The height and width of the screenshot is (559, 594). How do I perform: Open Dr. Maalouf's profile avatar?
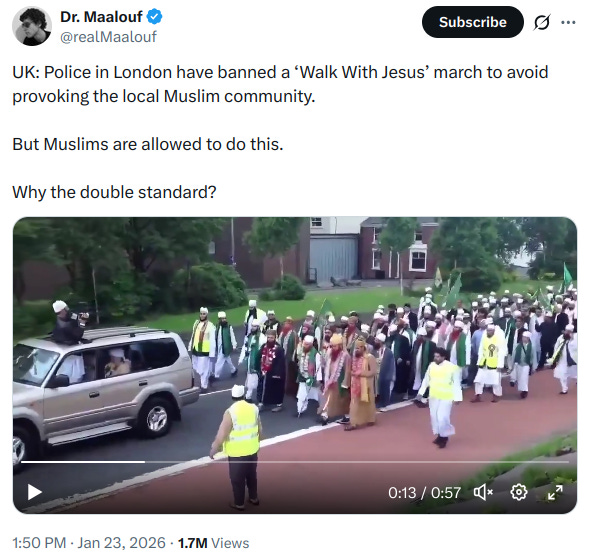pos(32,26)
